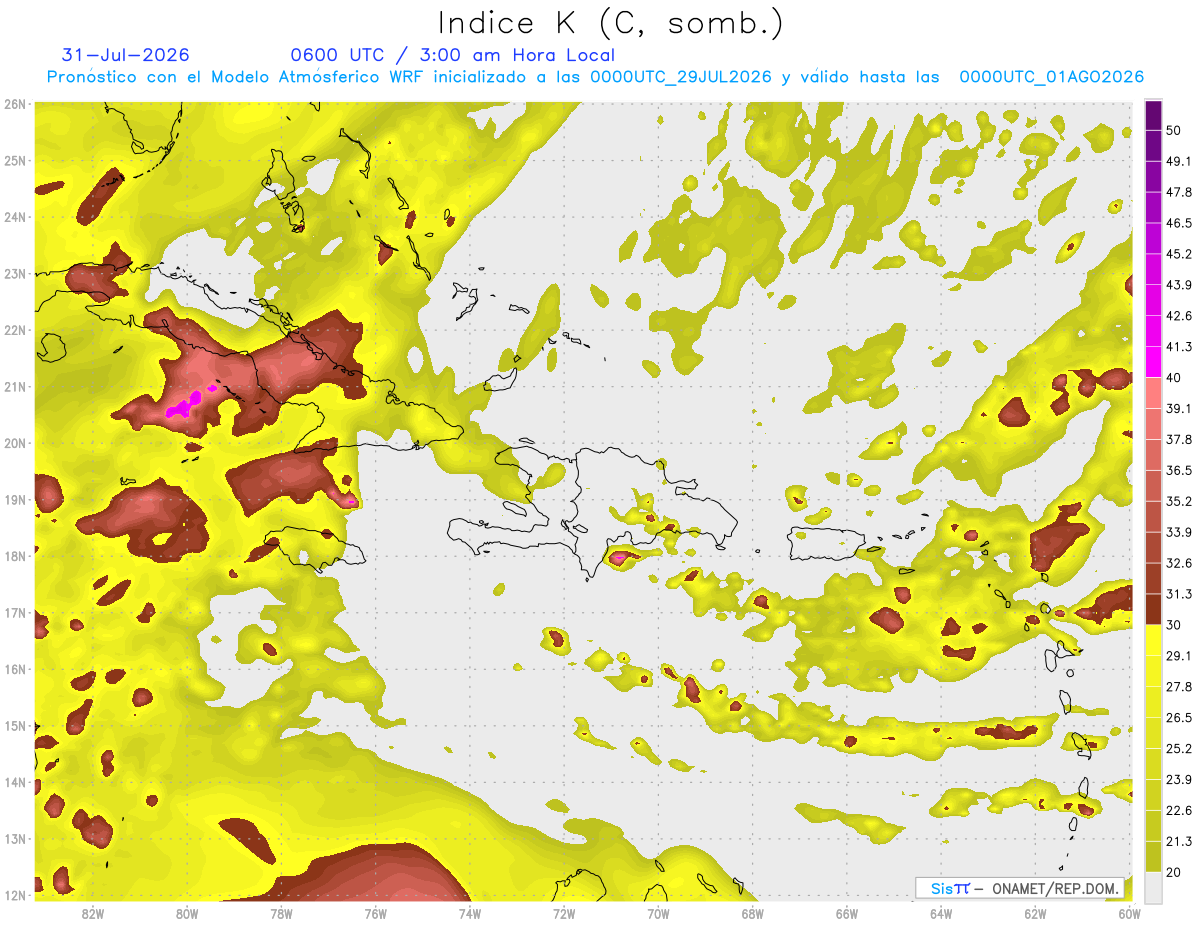Click the color bar value 33.9
This screenshot has height=927, width=1200.
(x=1179, y=532)
